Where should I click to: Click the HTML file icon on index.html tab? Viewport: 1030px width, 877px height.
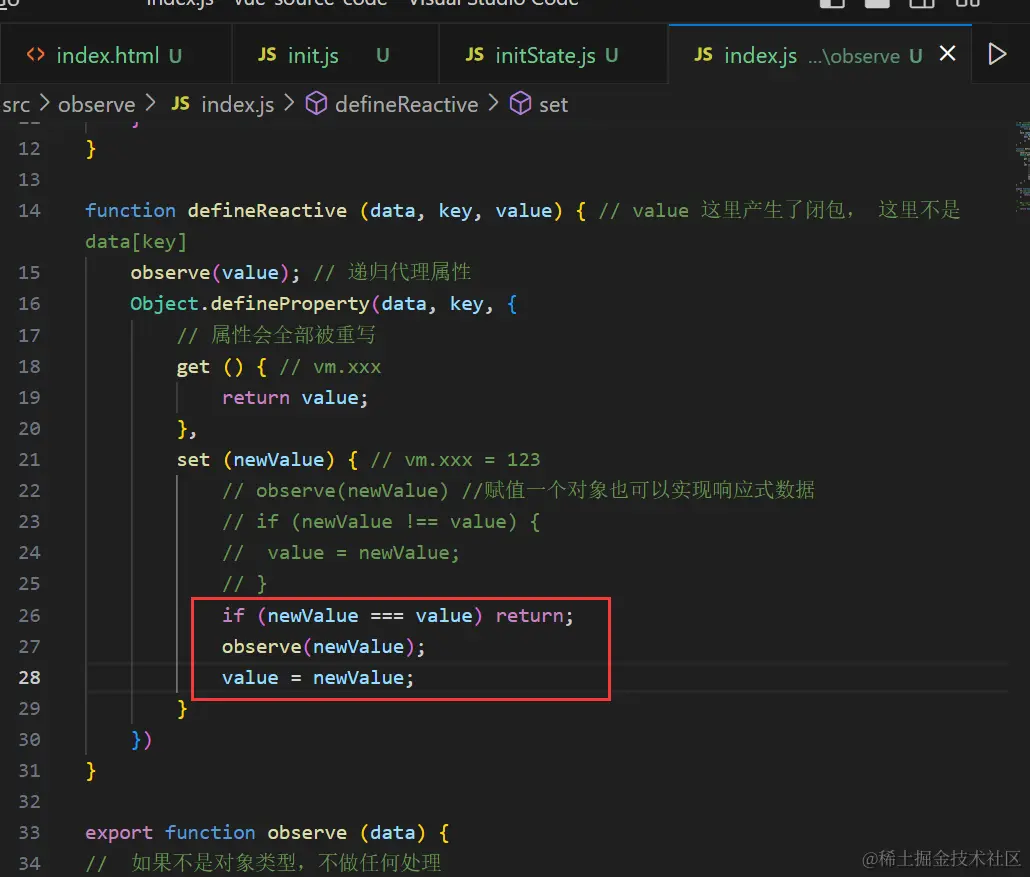coord(35,55)
